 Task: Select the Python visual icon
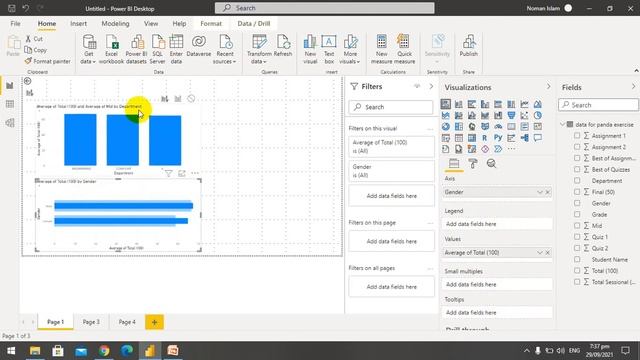pyautogui.click(x=498, y=138)
